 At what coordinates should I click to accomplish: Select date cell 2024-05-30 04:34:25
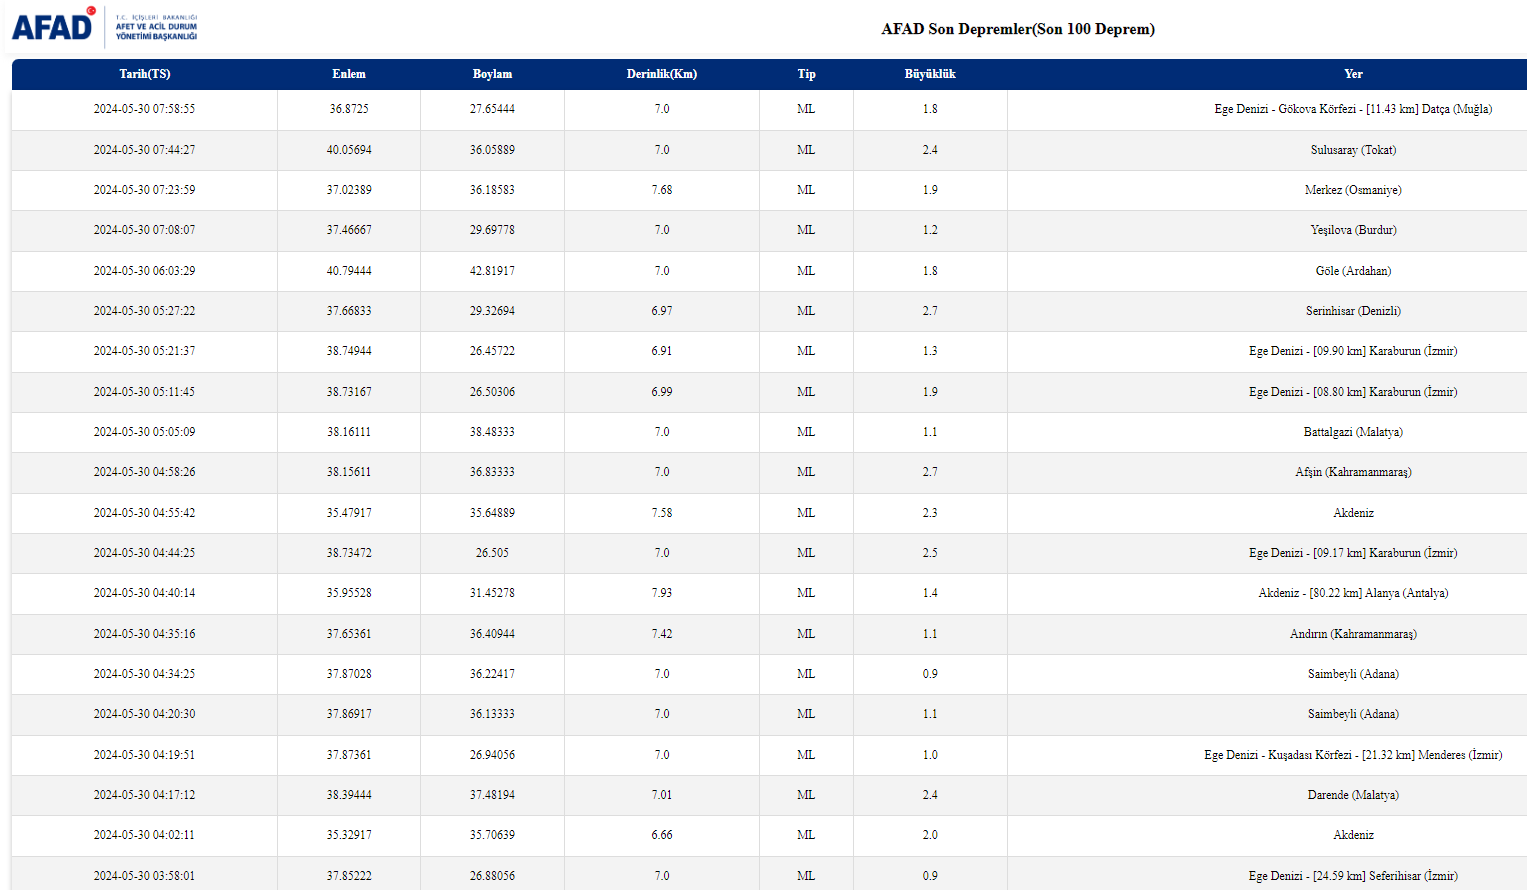145,674
